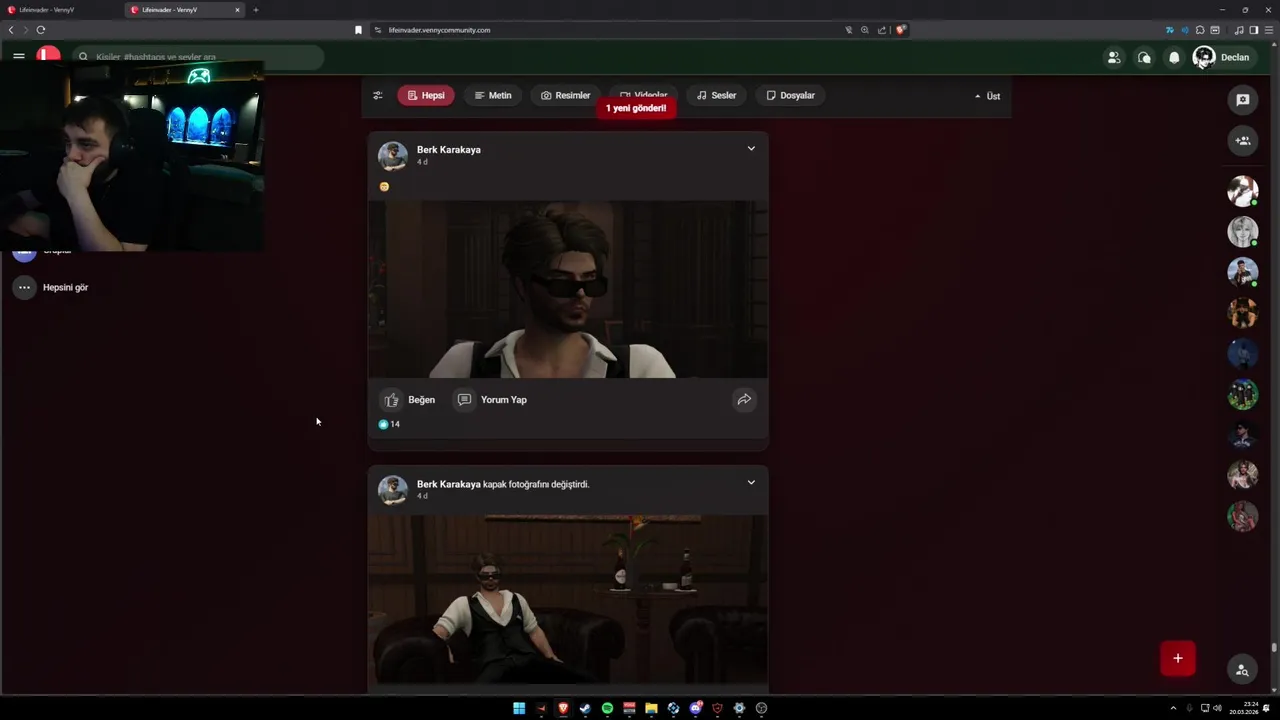Open the Üst sort dropdown
The image size is (1280, 720).
click(987, 96)
